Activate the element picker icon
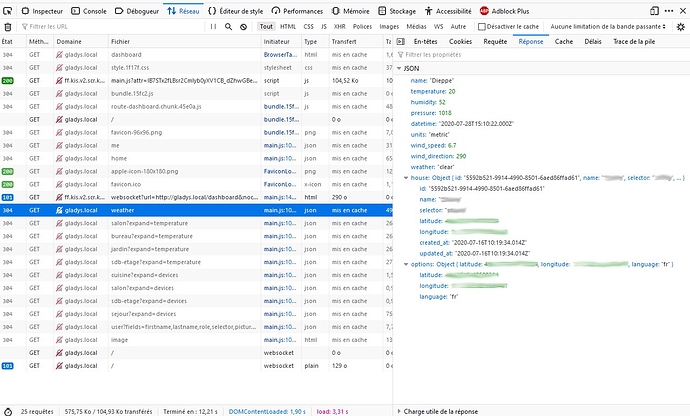Viewport: 690px width, 416px height. 7,11
